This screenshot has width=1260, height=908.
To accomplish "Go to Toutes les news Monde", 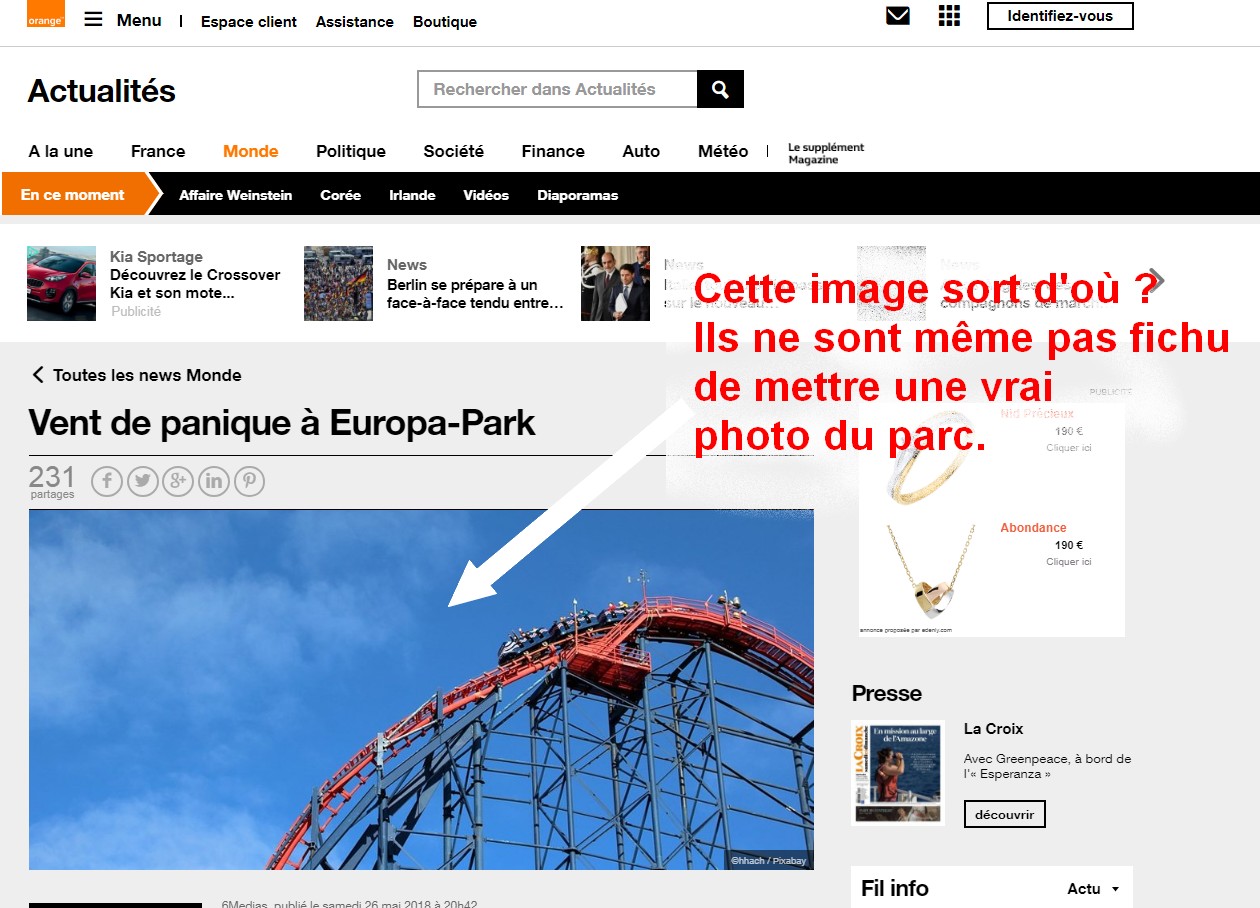I will [147, 375].
